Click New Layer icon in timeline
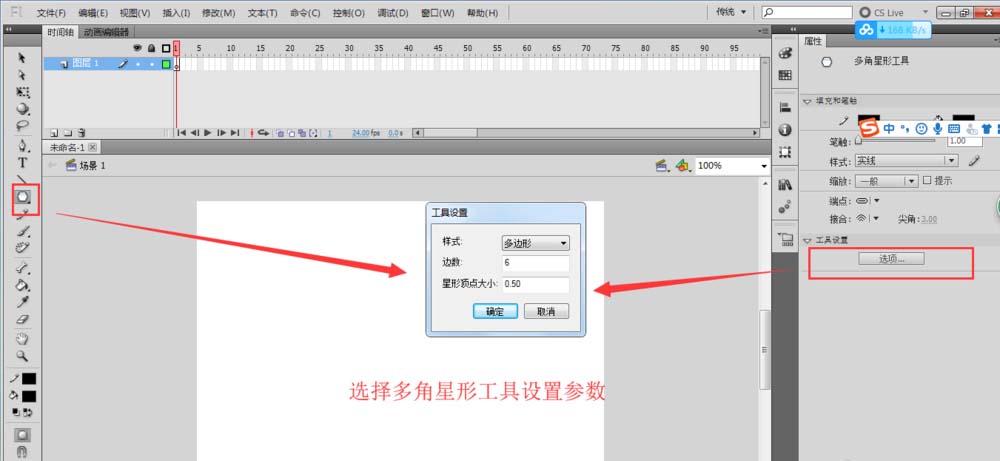The width and height of the screenshot is (1000, 461). point(54,133)
